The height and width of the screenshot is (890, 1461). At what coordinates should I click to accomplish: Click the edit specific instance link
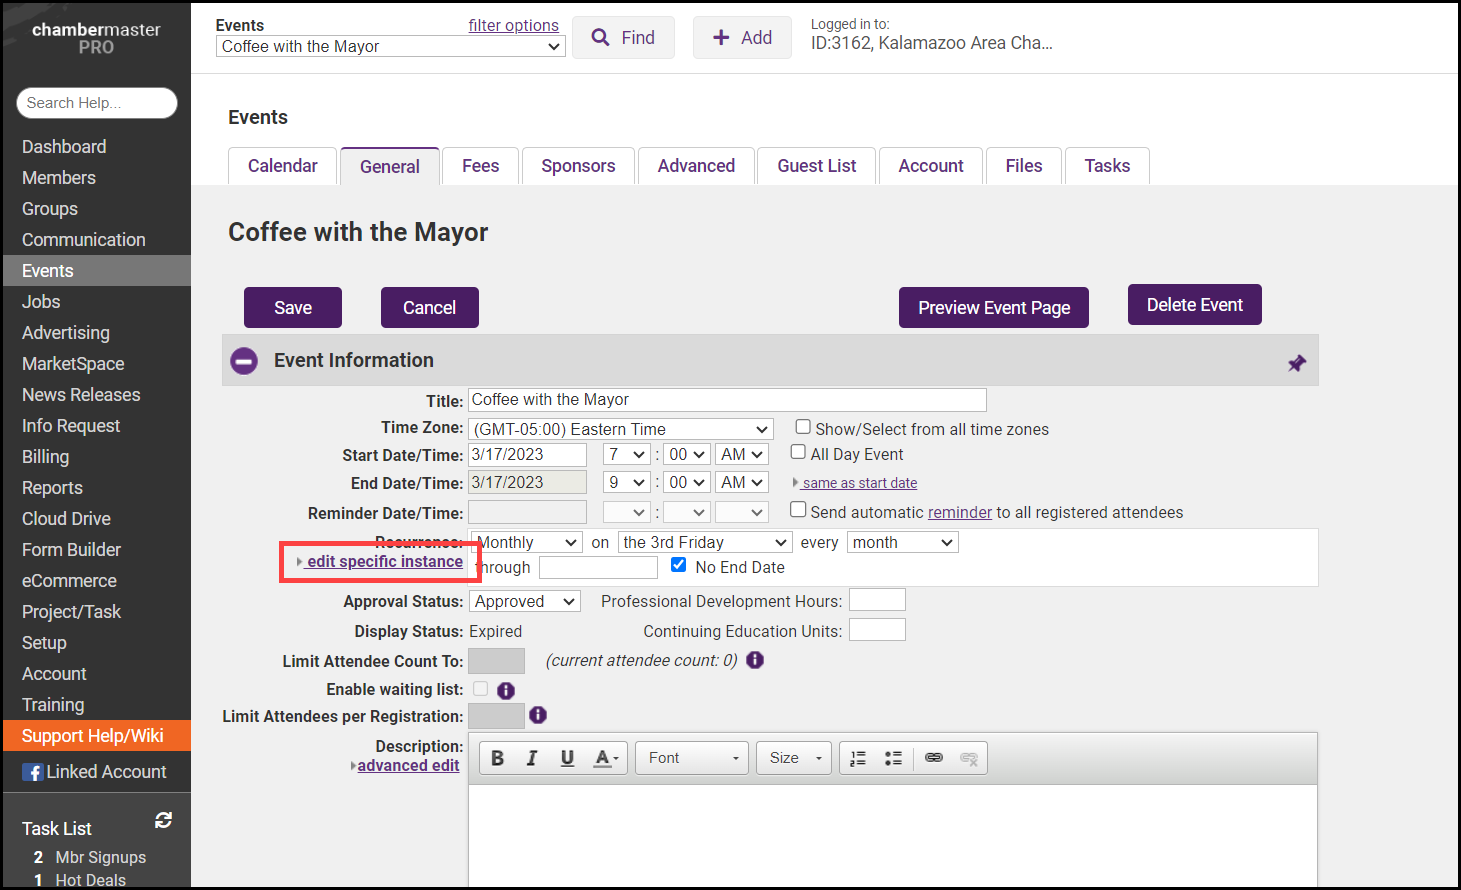coord(384,562)
